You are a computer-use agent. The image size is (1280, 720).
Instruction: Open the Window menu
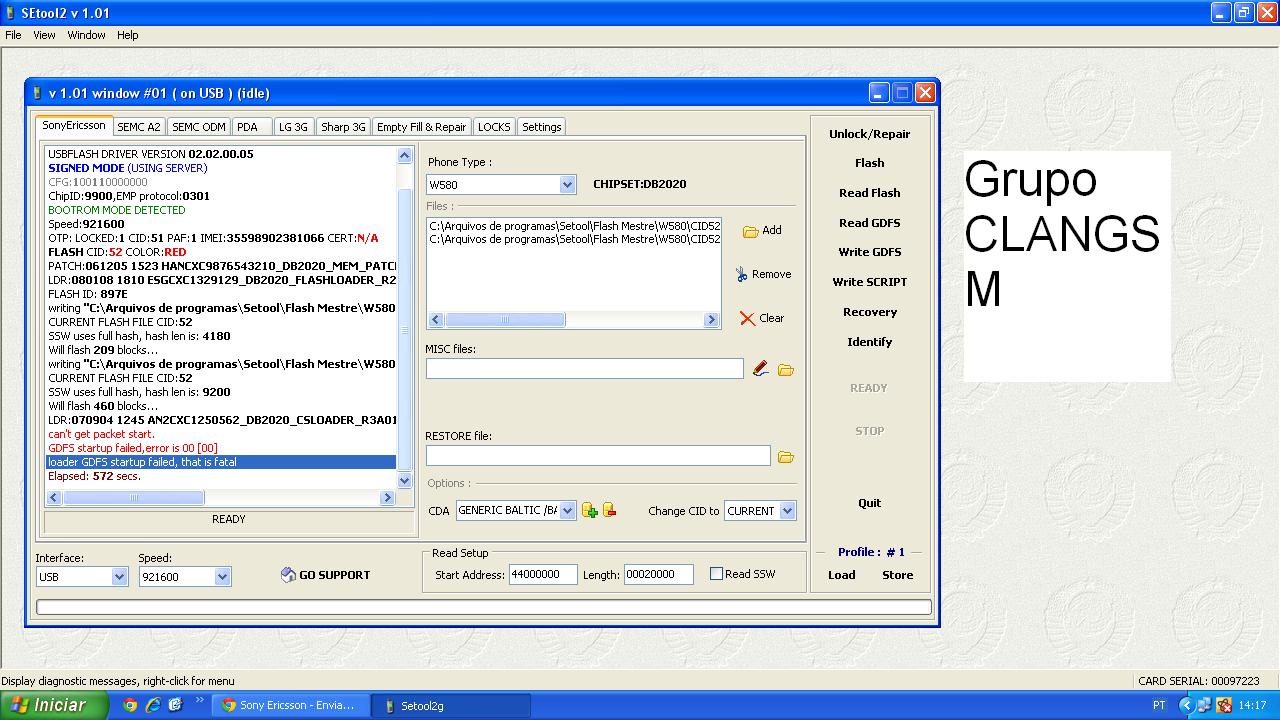tap(86, 35)
